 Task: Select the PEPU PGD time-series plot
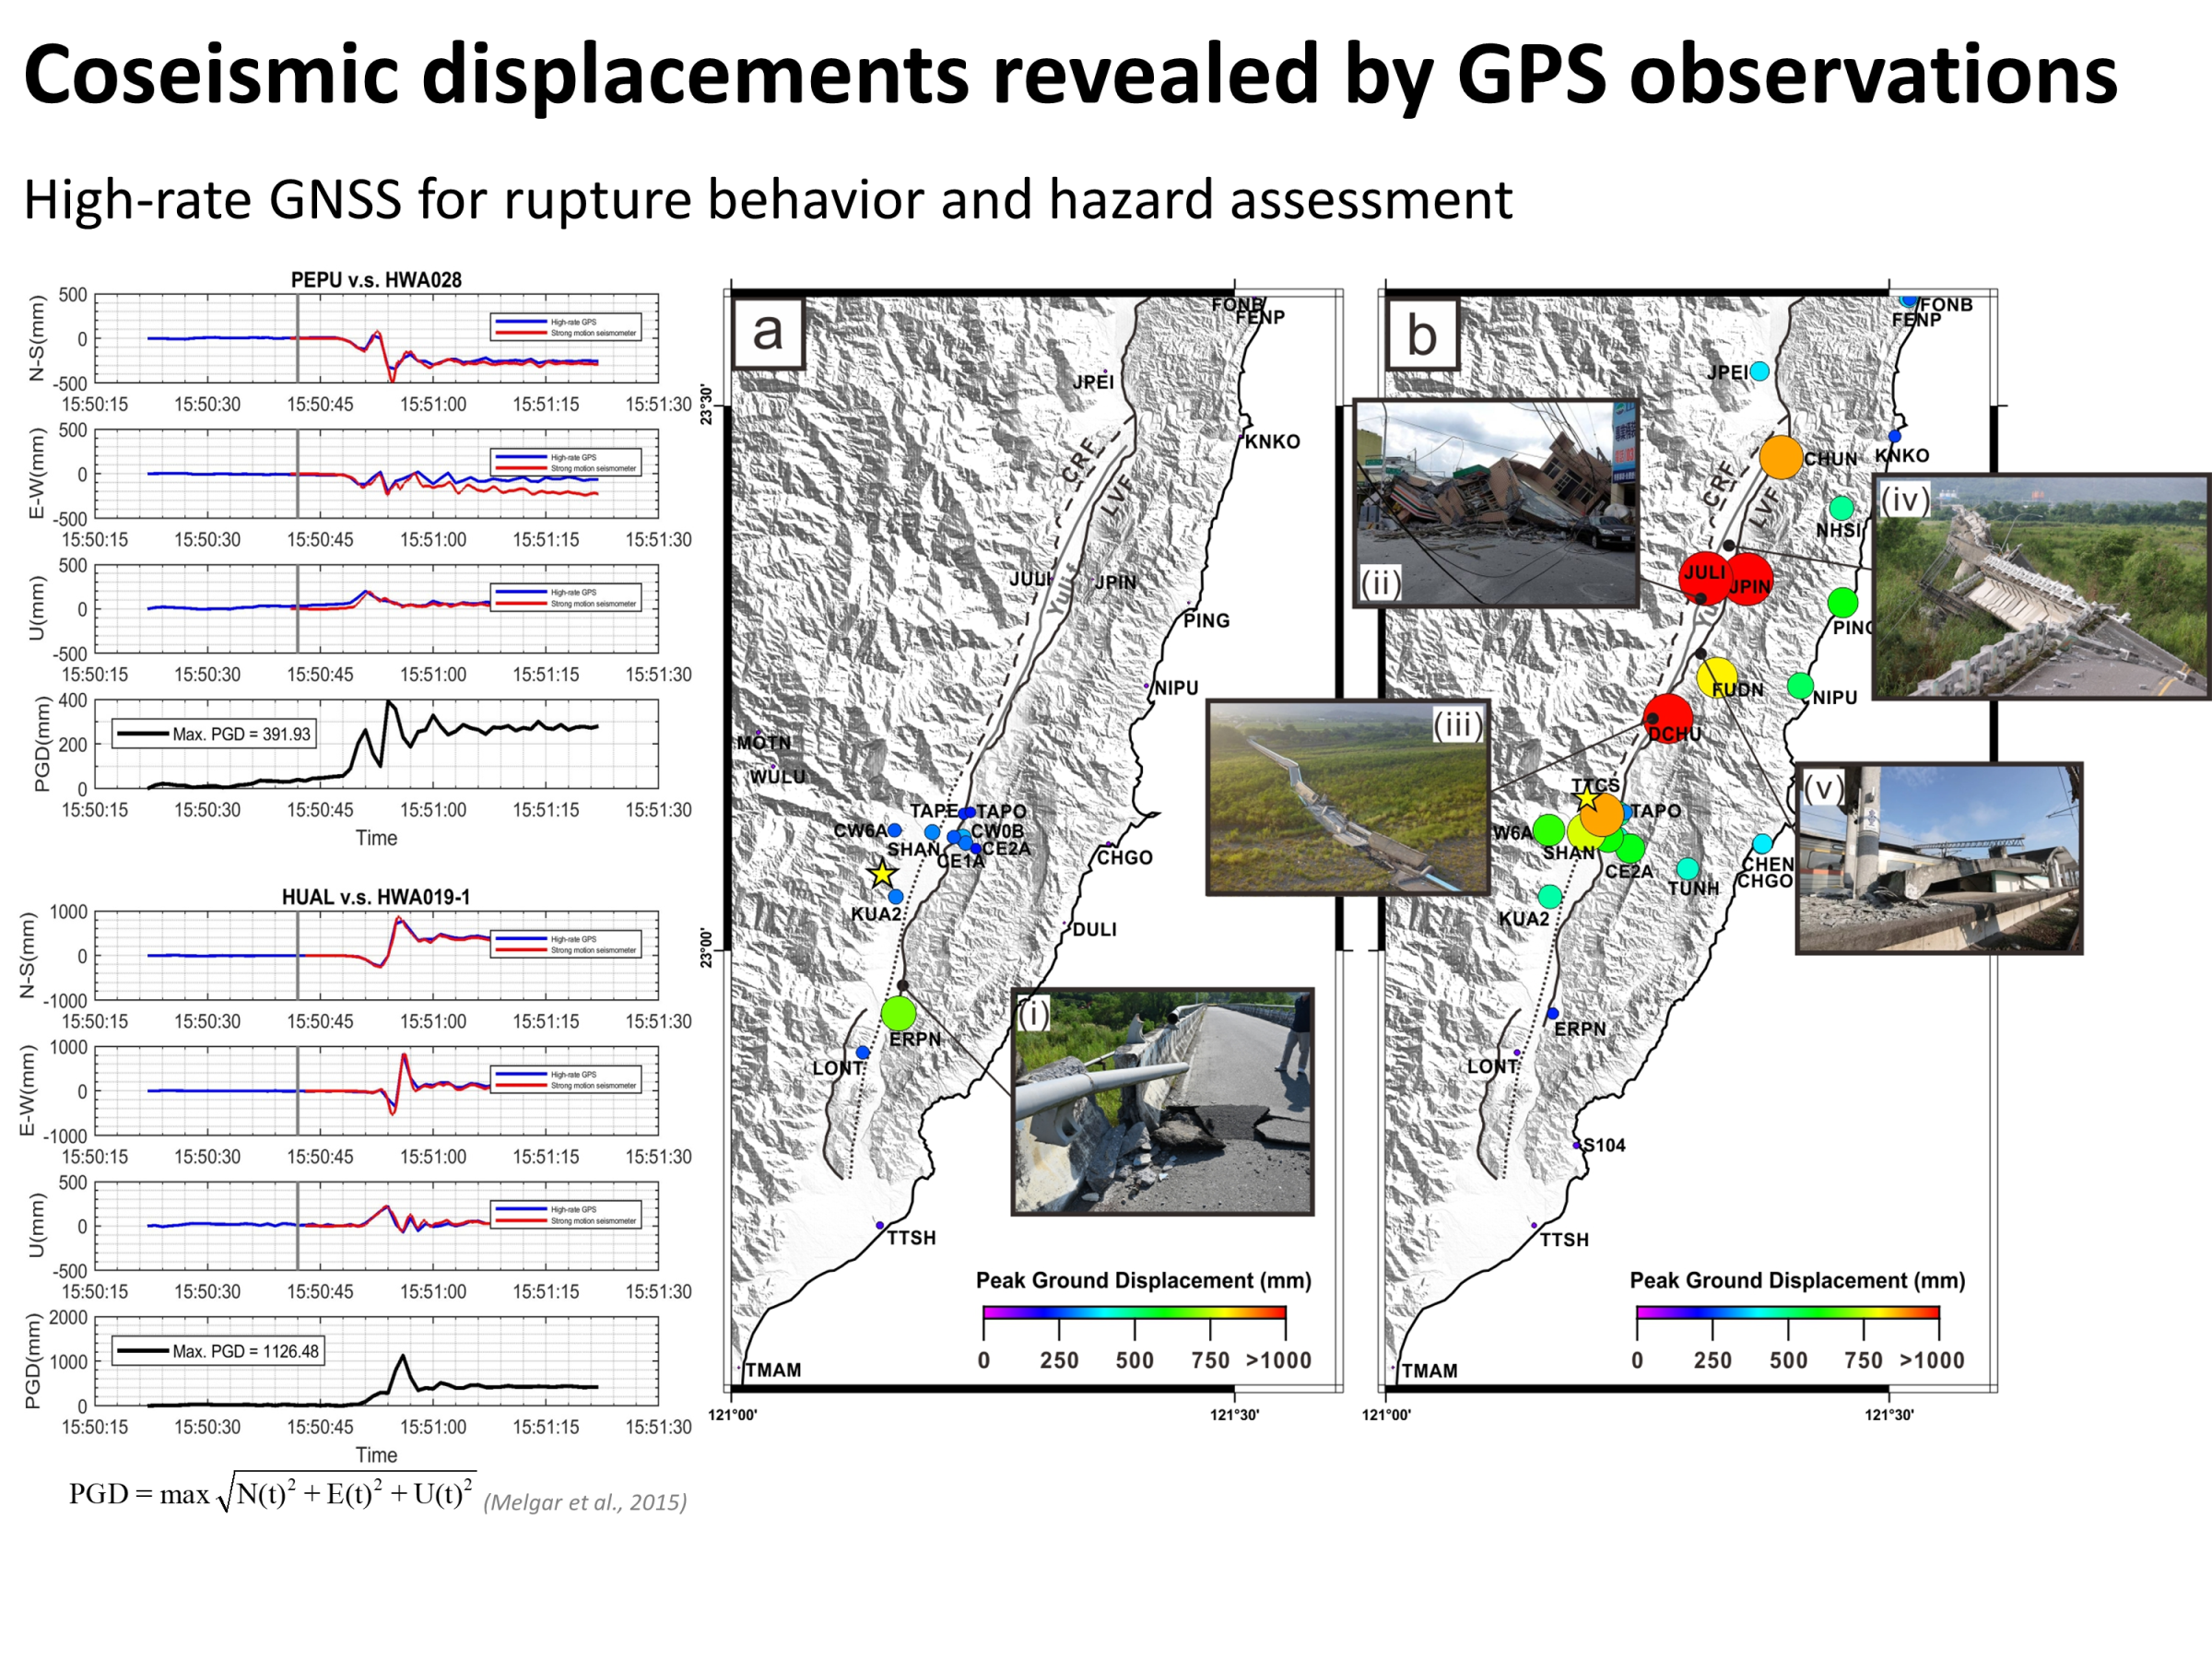point(376,744)
